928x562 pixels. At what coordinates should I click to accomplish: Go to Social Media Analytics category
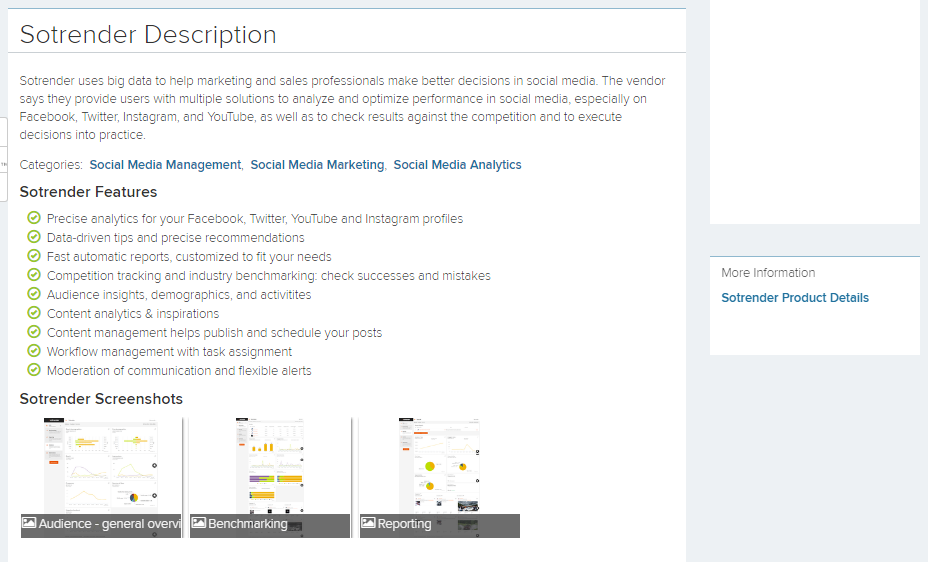click(457, 165)
